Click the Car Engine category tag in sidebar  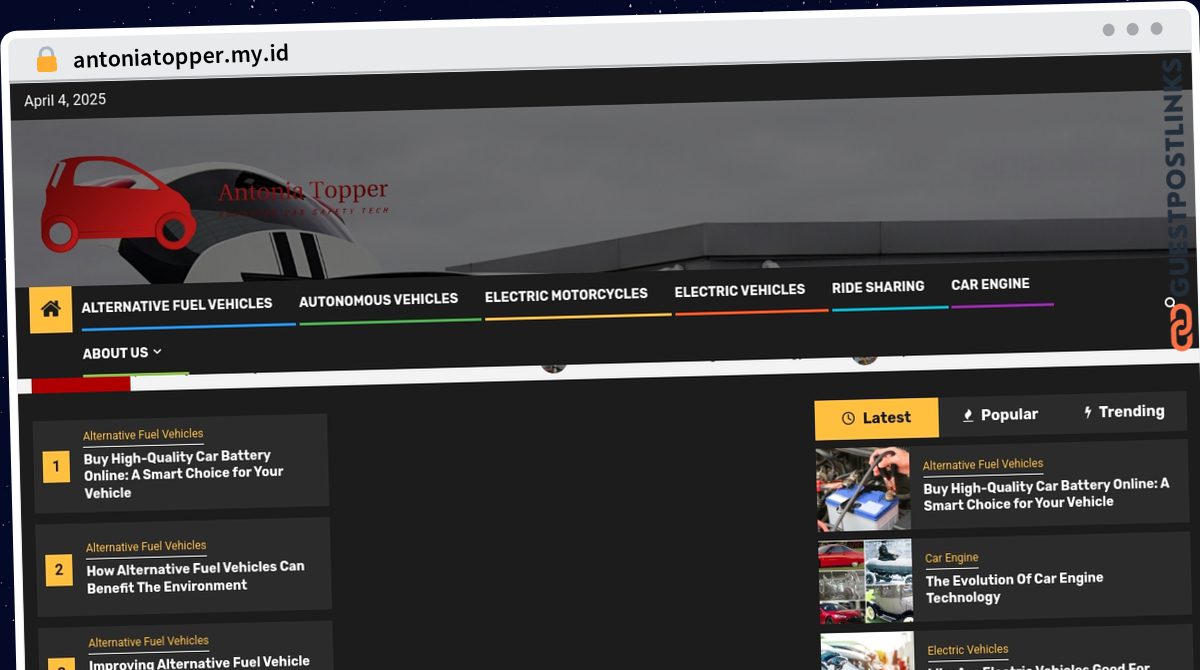click(952, 558)
